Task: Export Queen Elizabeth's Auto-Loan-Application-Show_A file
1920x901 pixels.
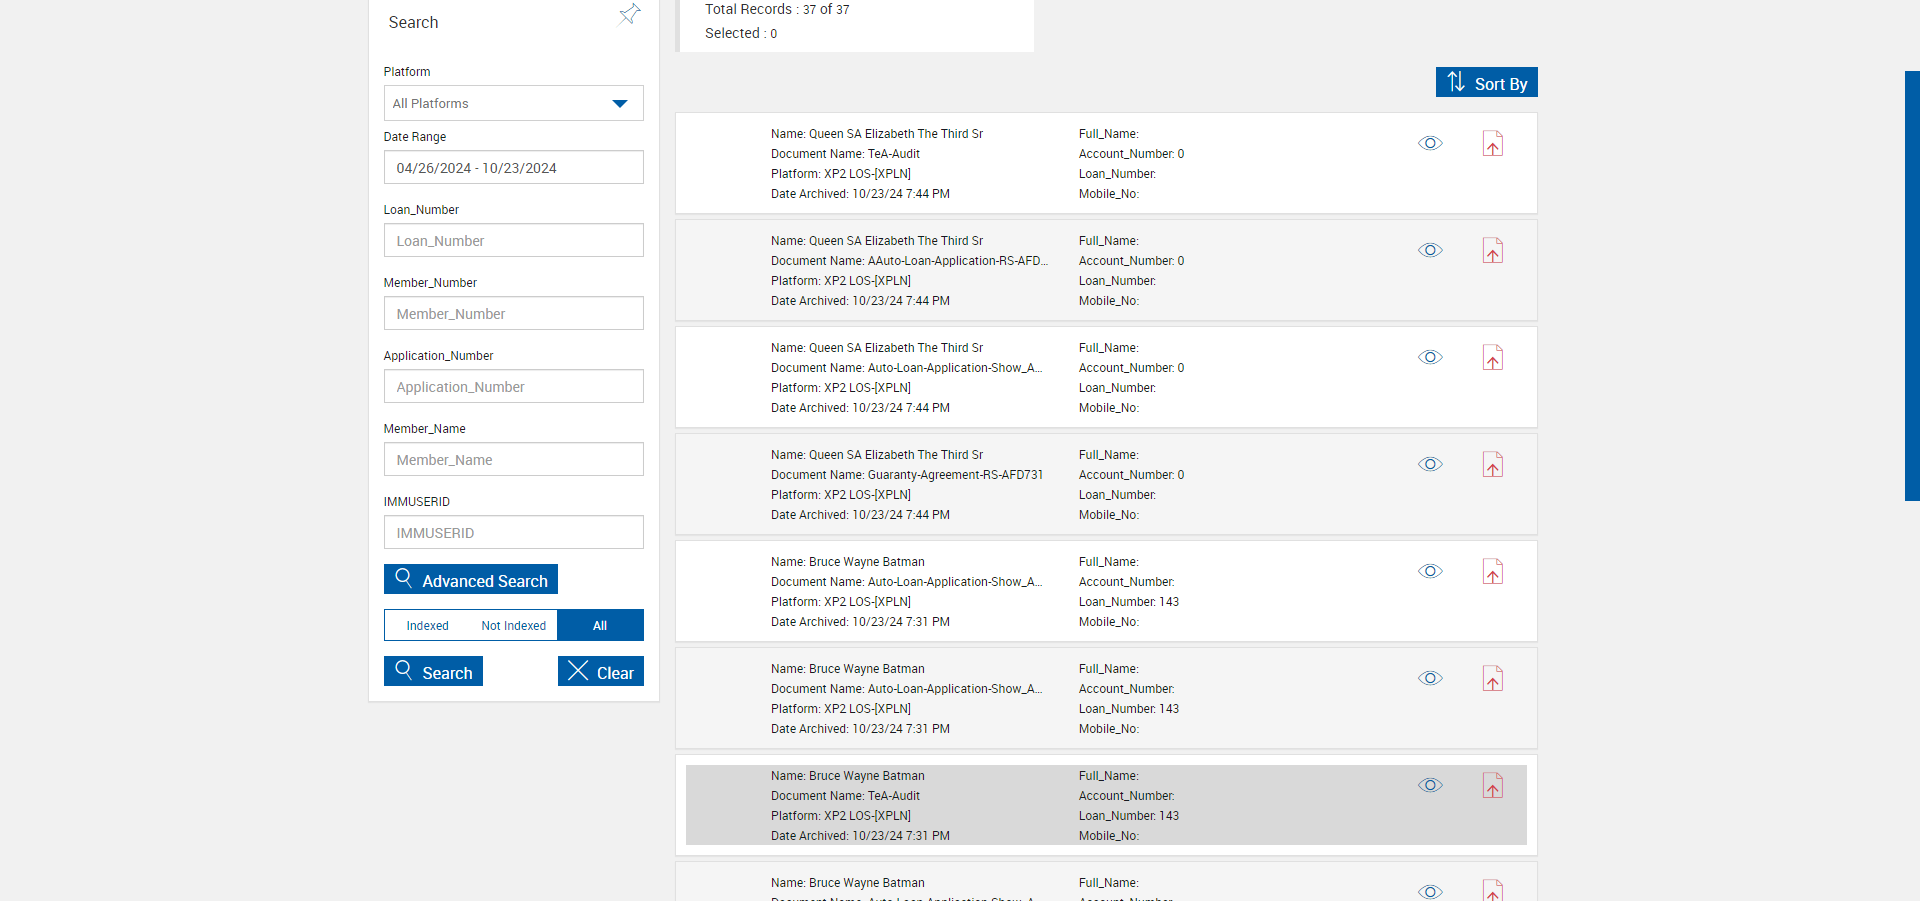Action: [x=1493, y=357]
